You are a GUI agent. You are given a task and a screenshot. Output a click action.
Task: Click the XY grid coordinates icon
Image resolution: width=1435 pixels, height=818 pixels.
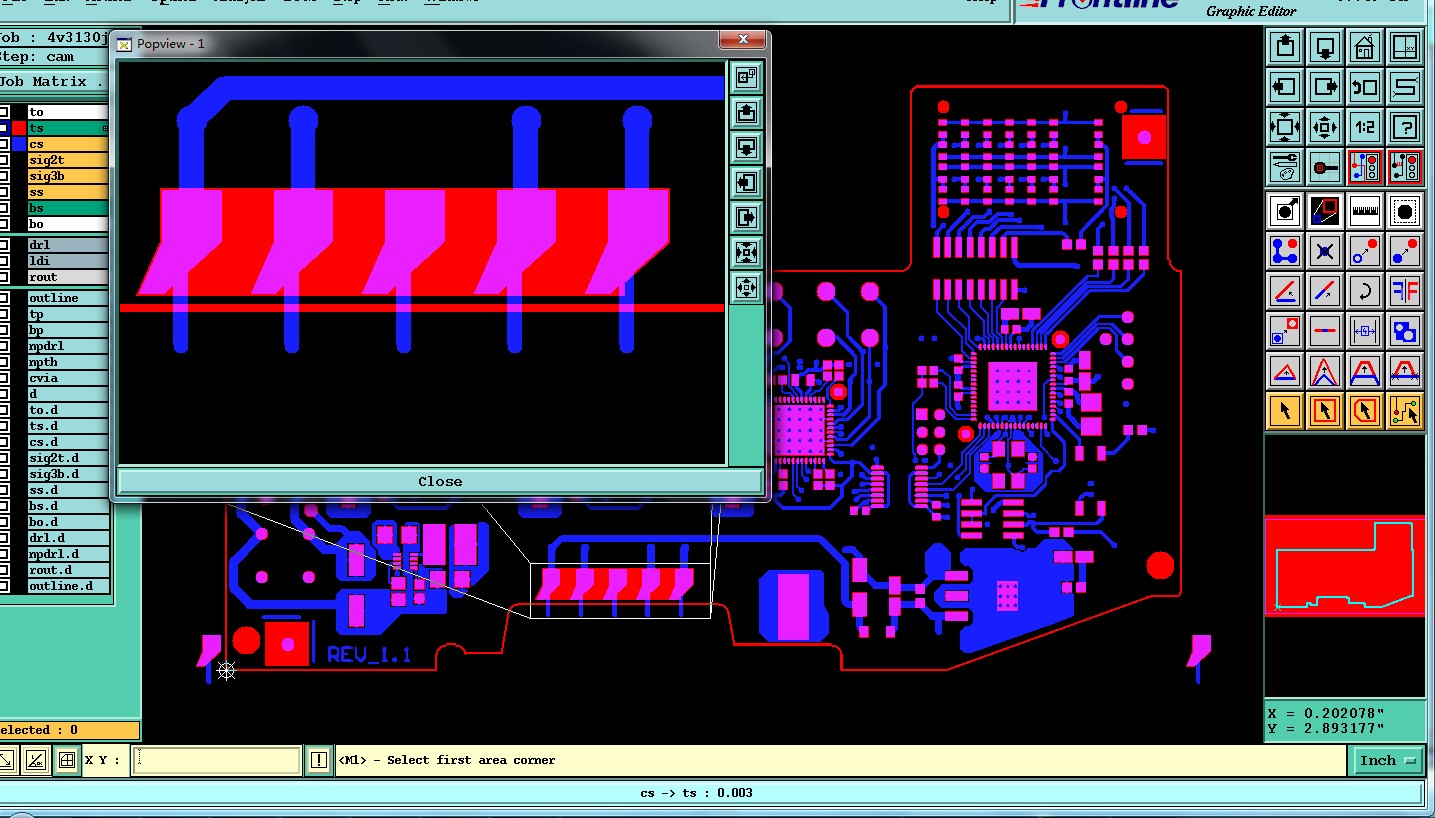pyautogui.click(x=1405, y=46)
